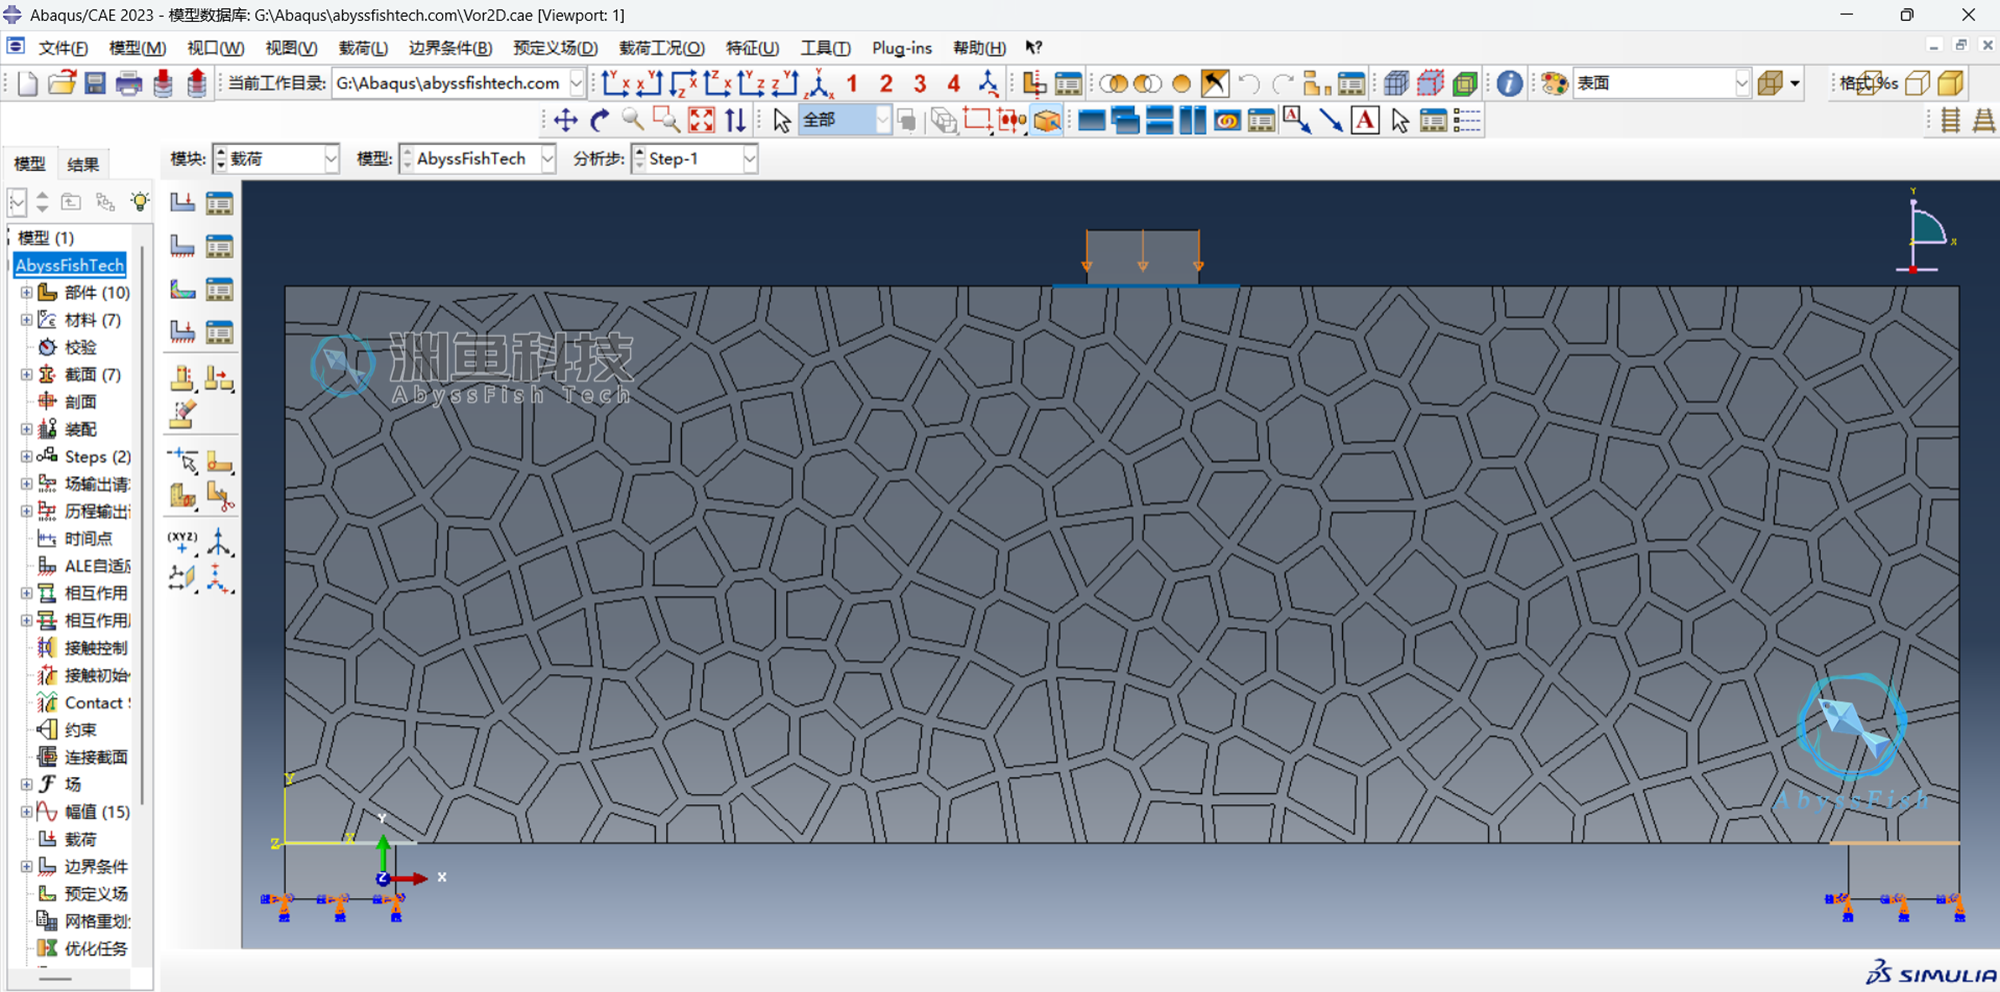This screenshot has height=992, width=2000.
Task: Expand the 材料 (7) tree node
Action: (x=26, y=320)
